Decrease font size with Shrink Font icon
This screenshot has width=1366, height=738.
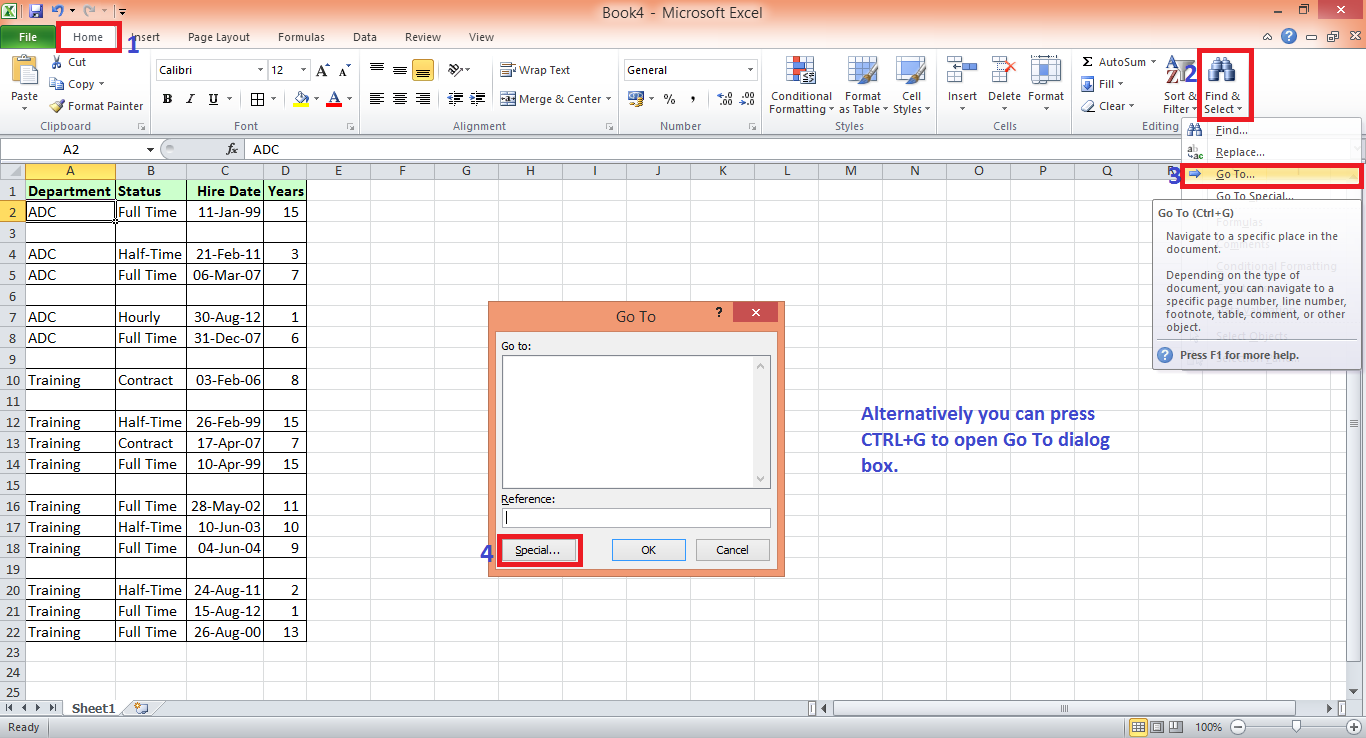tap(343, 70)
